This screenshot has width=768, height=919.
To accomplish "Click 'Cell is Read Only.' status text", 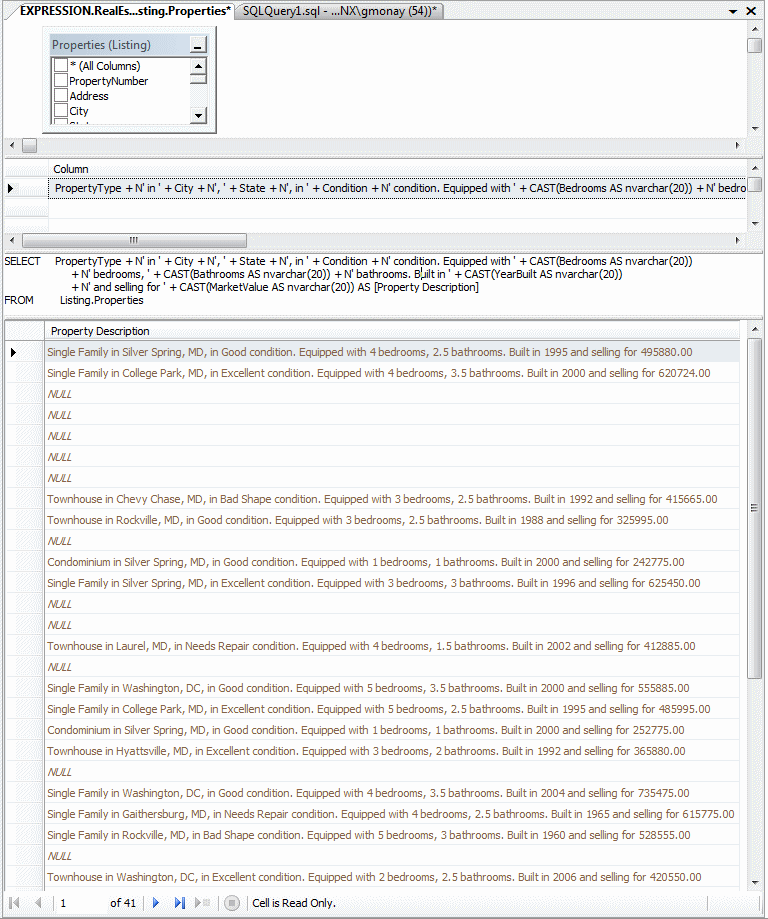I will (x=294, y=903).
